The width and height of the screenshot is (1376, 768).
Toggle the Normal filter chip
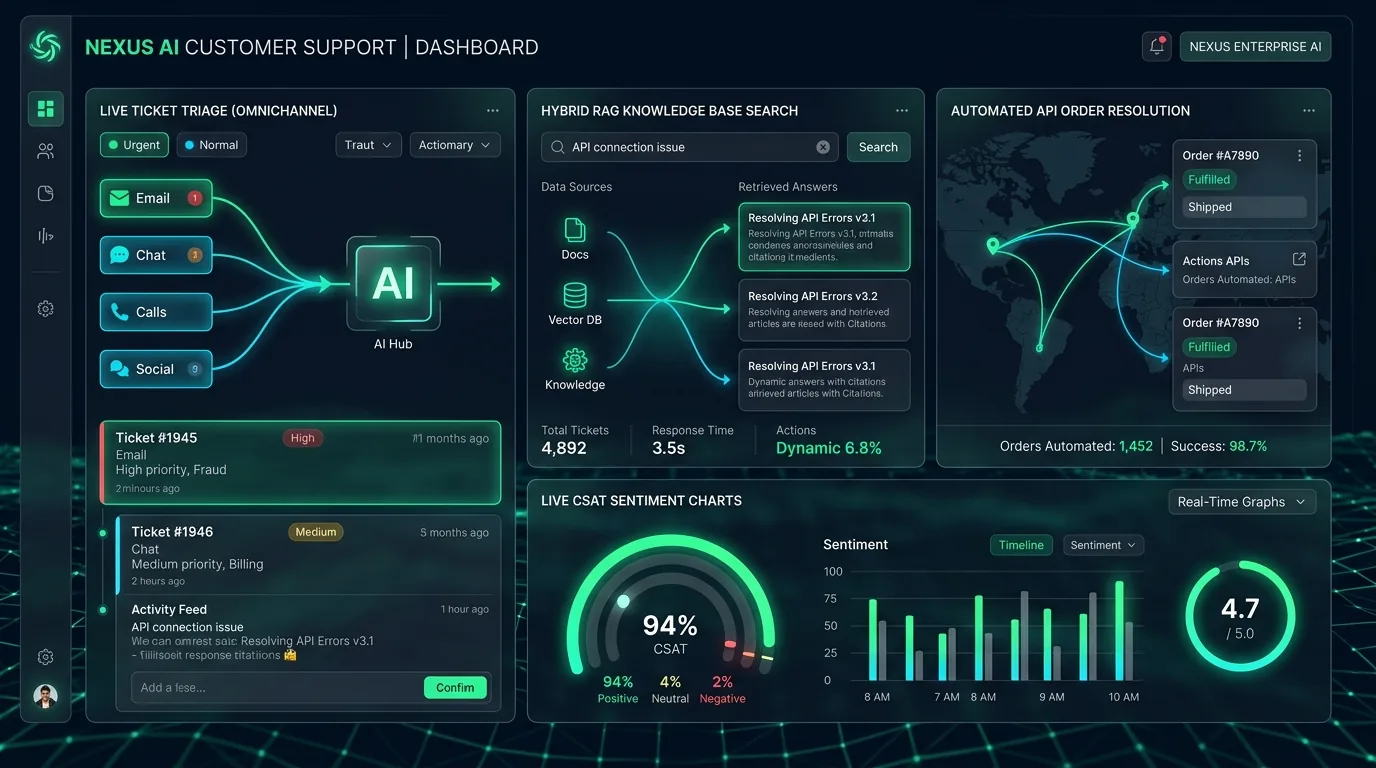click(211, 145)
